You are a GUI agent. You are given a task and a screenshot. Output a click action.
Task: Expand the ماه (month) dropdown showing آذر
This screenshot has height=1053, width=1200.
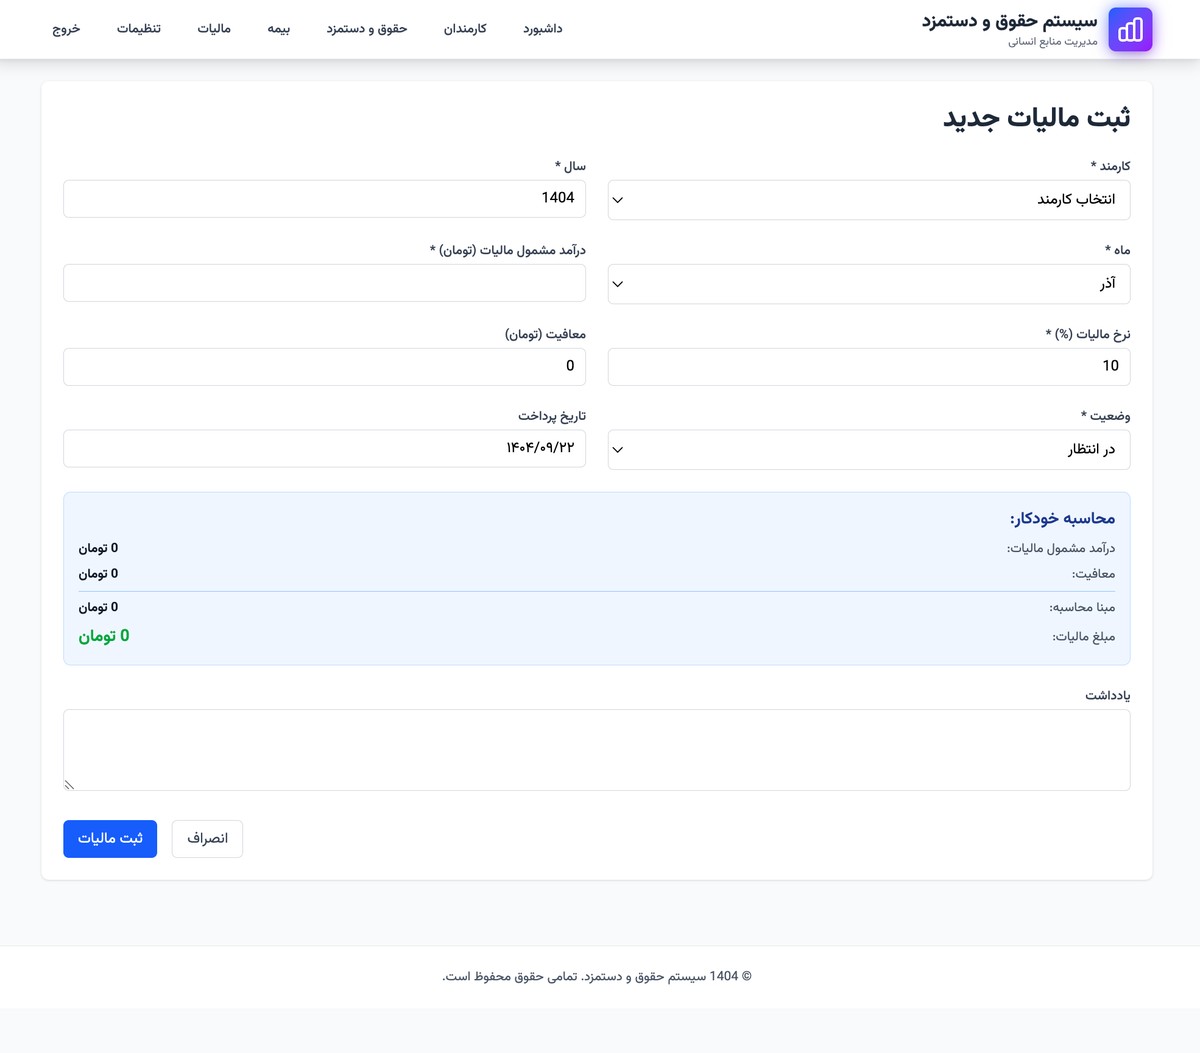pyautogui.click(x=868, y=284)
